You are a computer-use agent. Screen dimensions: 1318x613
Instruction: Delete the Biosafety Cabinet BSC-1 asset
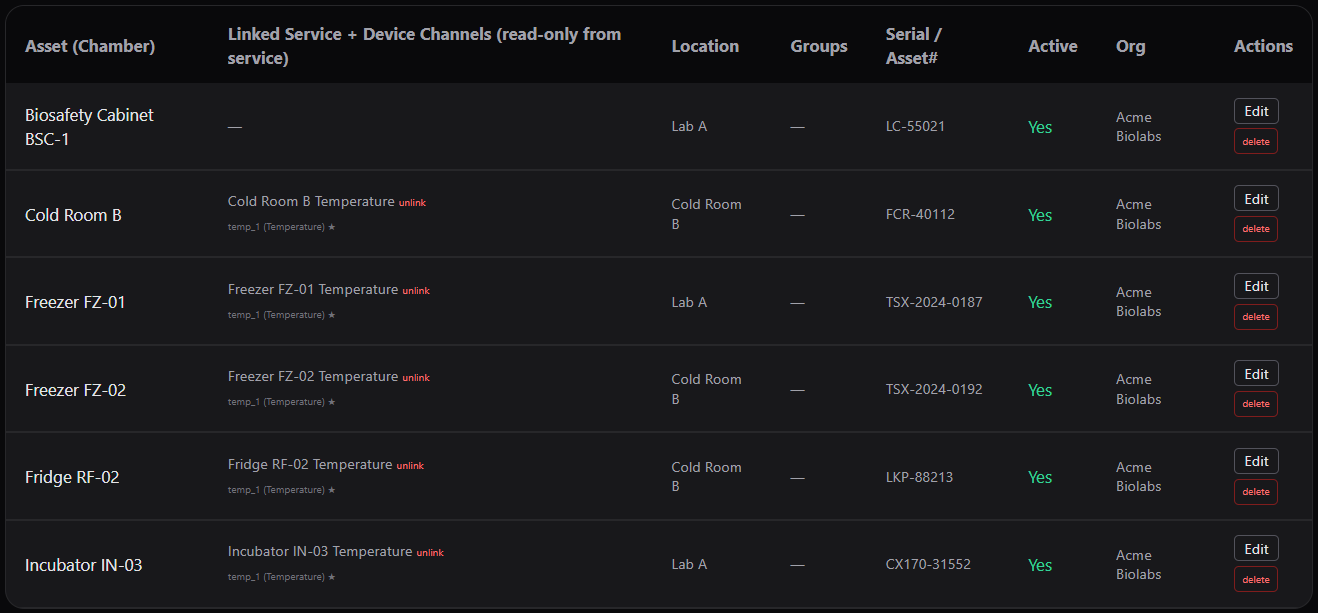tap(1256, 141)
